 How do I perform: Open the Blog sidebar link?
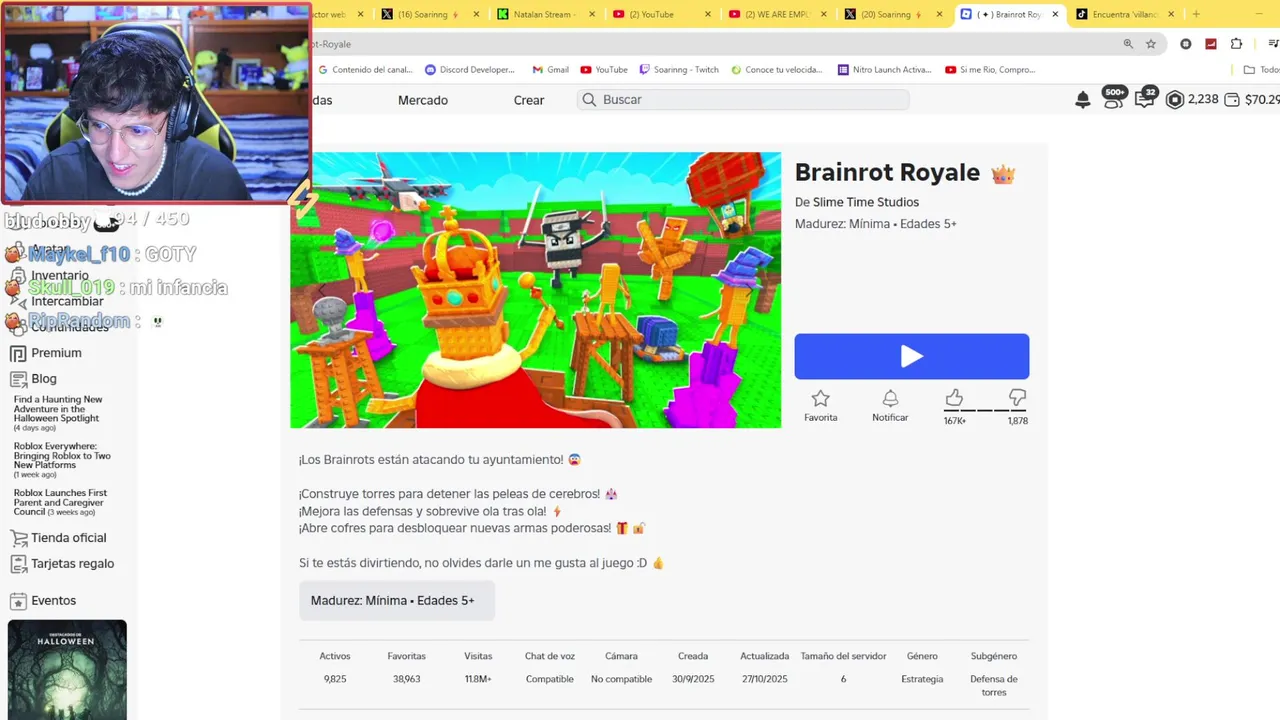[44, 379]
